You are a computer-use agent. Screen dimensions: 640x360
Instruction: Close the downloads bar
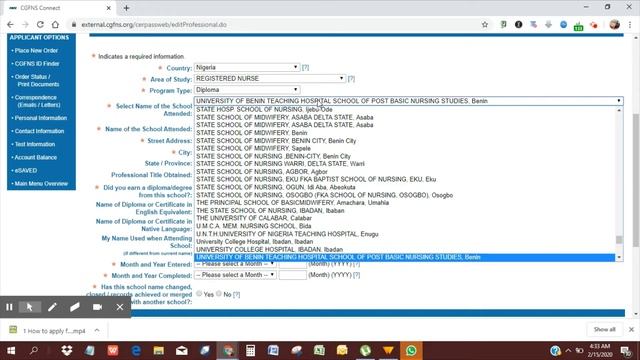pos(631,329)
